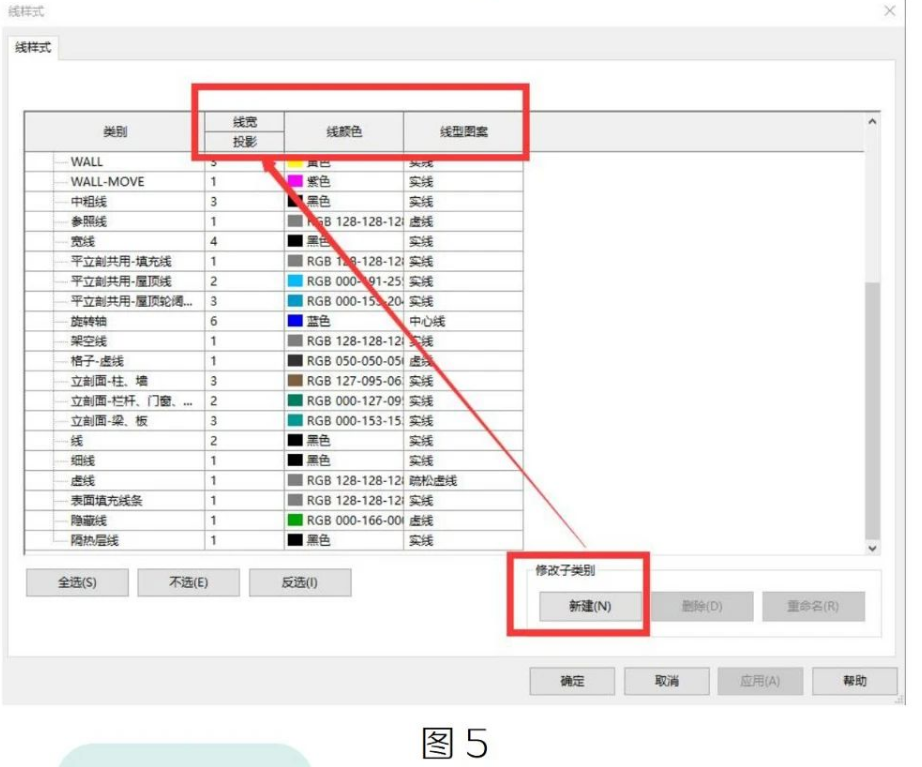
Task: Select the 立剖面-梁、板 category row
Action: 109,421
